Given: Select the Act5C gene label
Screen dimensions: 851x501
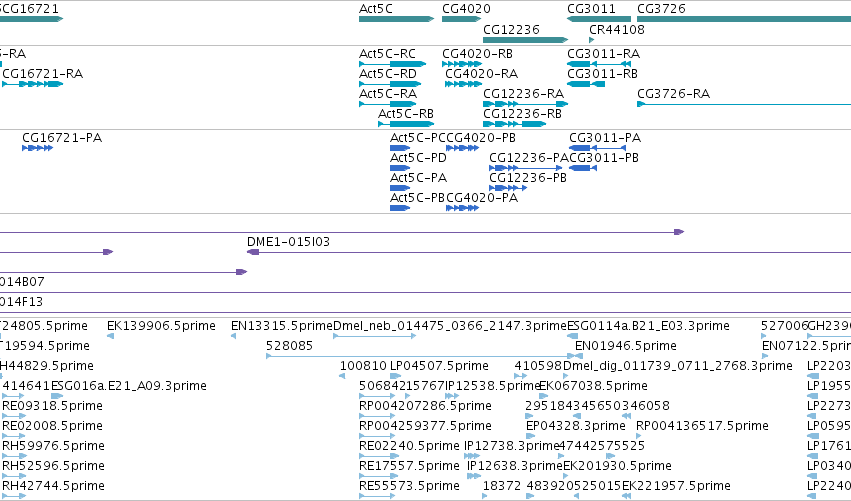Looking at the screenshot, I should pos(376,9).
